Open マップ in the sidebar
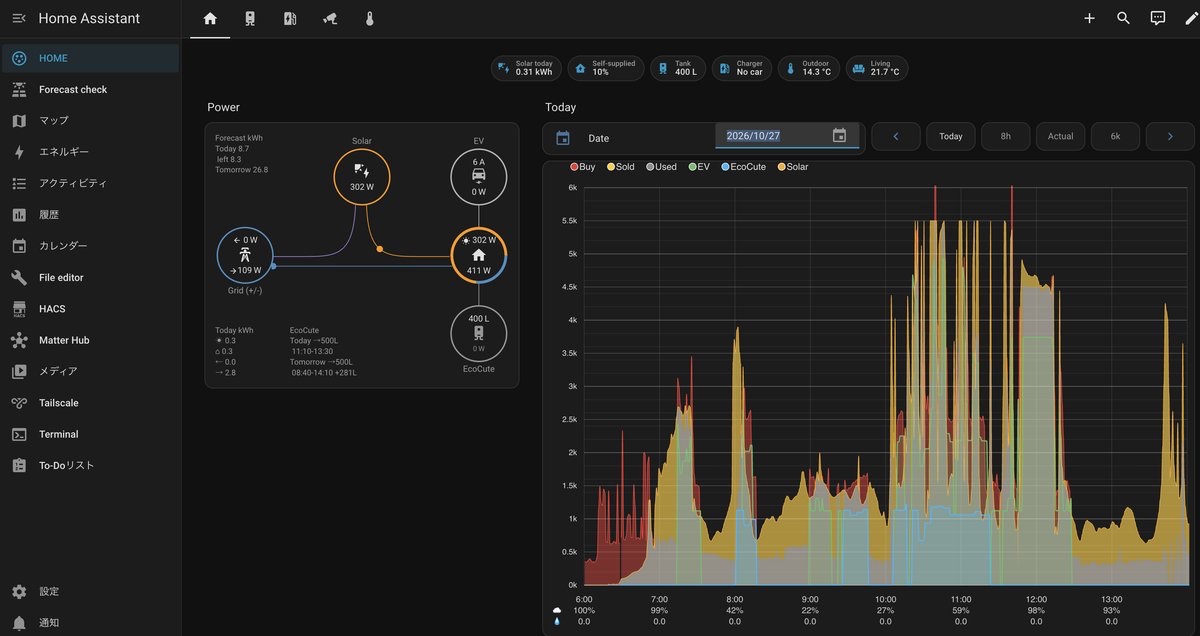 coord(91,121)
